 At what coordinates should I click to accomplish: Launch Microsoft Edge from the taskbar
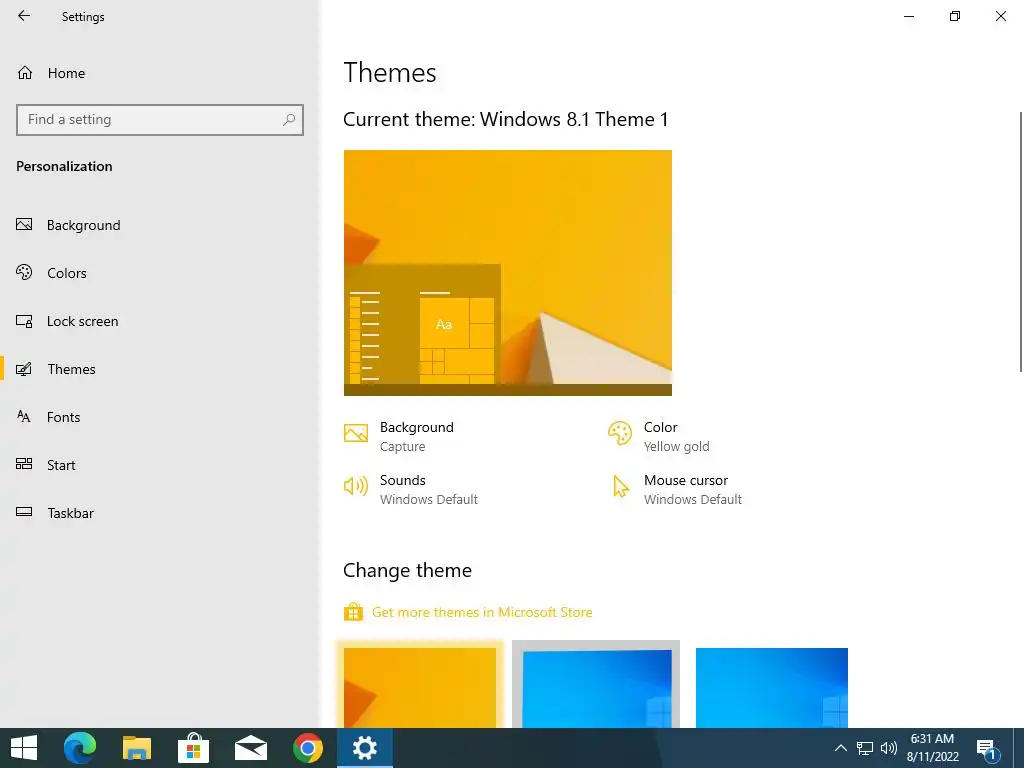[x=80, y=748]
